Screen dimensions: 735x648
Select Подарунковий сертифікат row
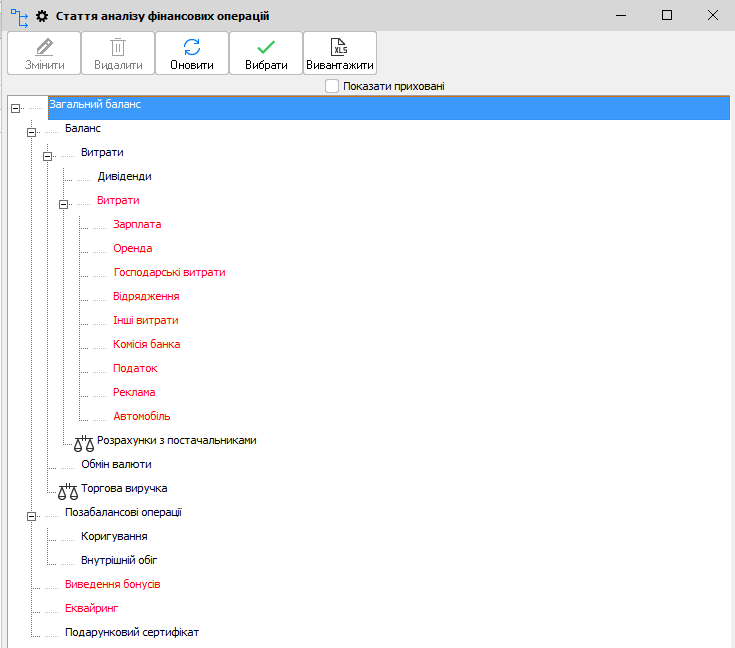(132, 632)
